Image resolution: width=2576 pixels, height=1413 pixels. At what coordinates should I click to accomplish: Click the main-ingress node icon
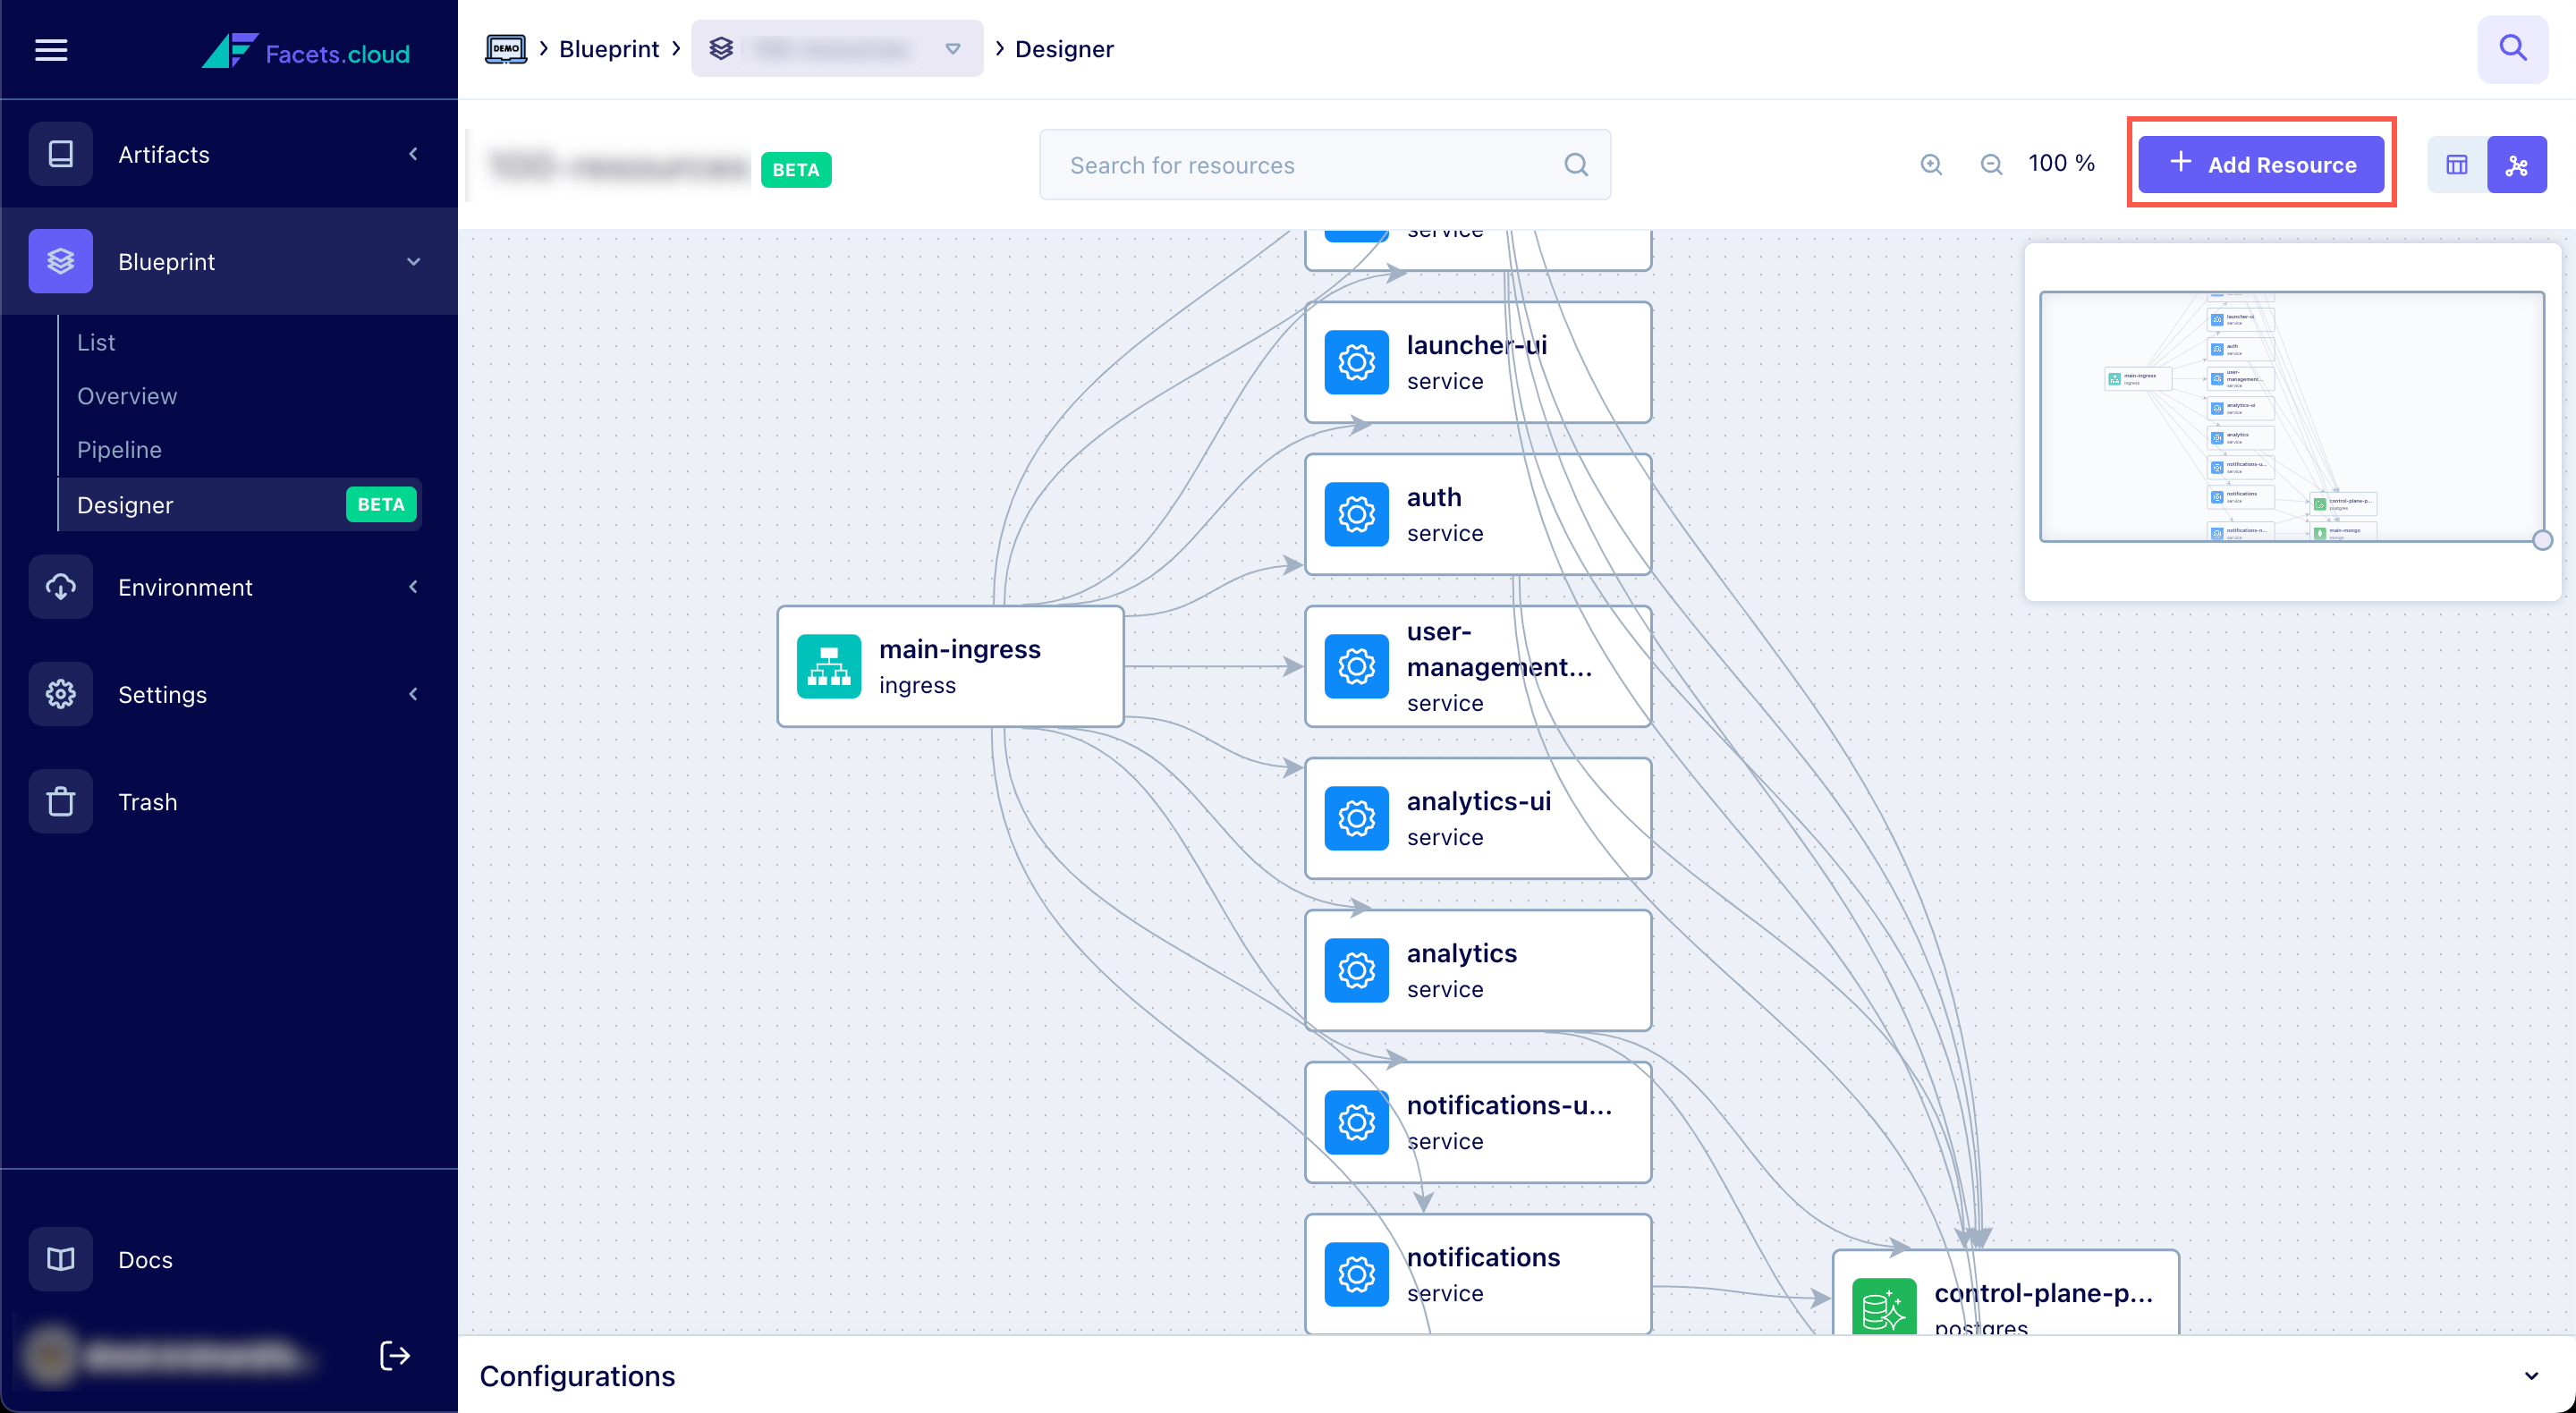(828, 666)
